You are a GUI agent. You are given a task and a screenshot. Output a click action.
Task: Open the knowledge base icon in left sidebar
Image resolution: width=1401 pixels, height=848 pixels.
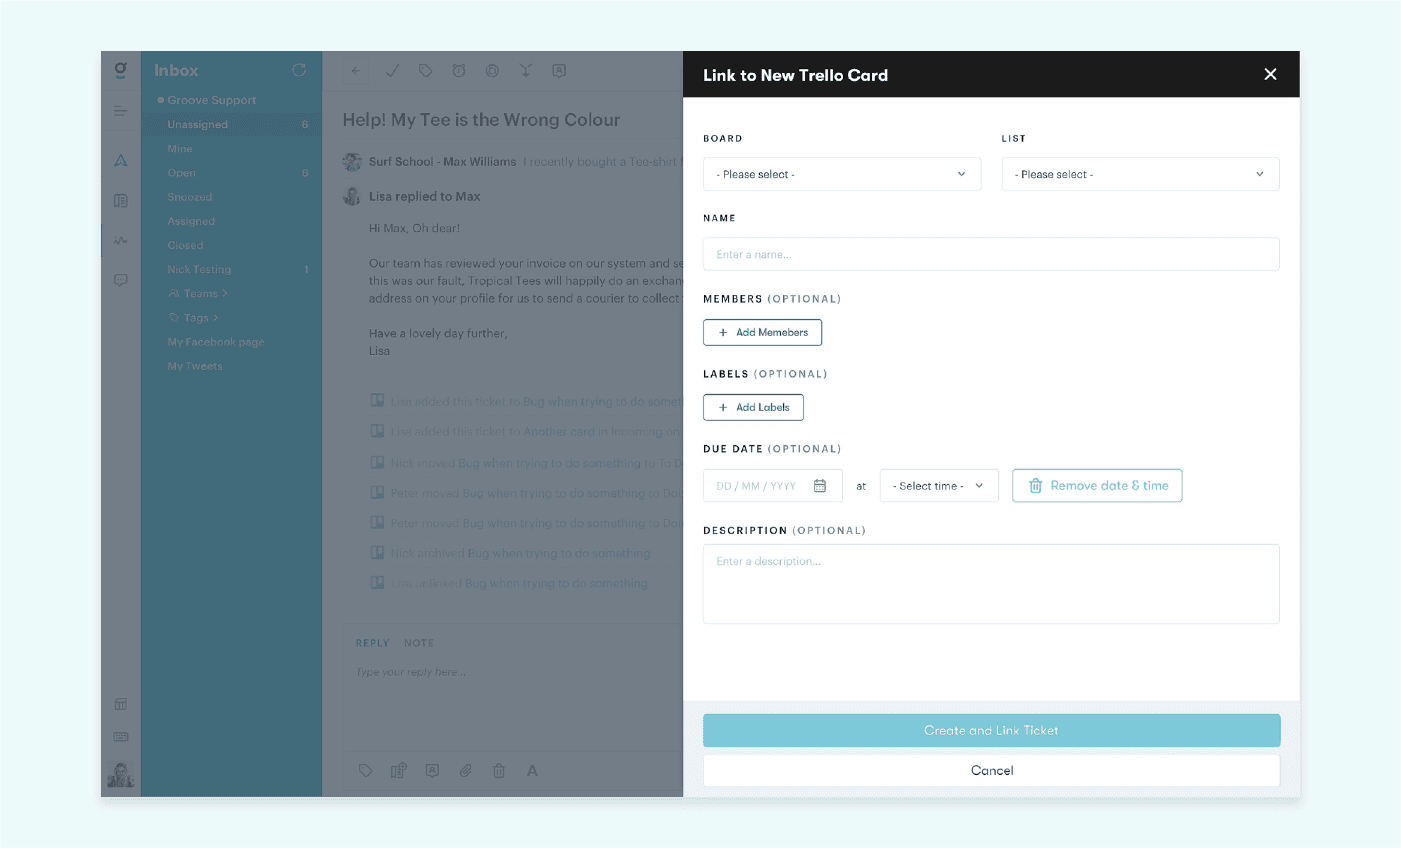(x=120, y=200)
